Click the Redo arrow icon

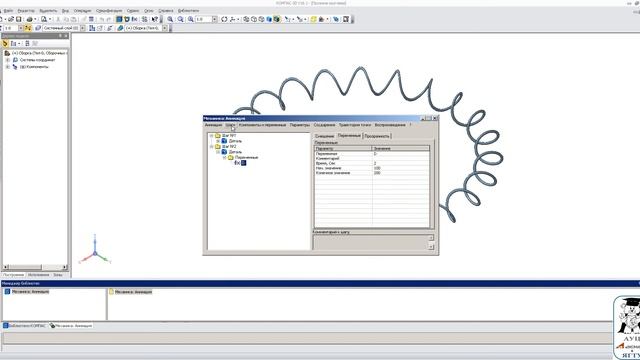click(109, 19)
